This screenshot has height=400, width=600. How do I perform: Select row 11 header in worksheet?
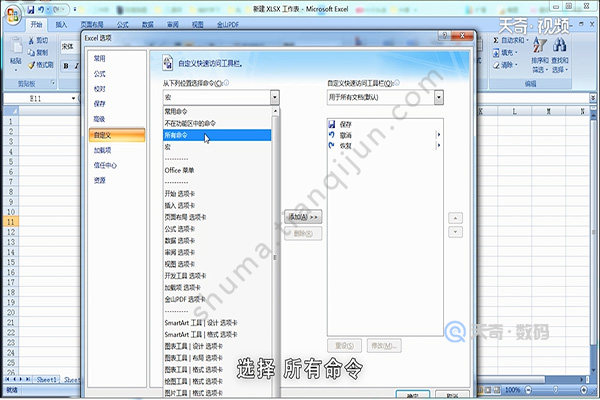point(11,222)
